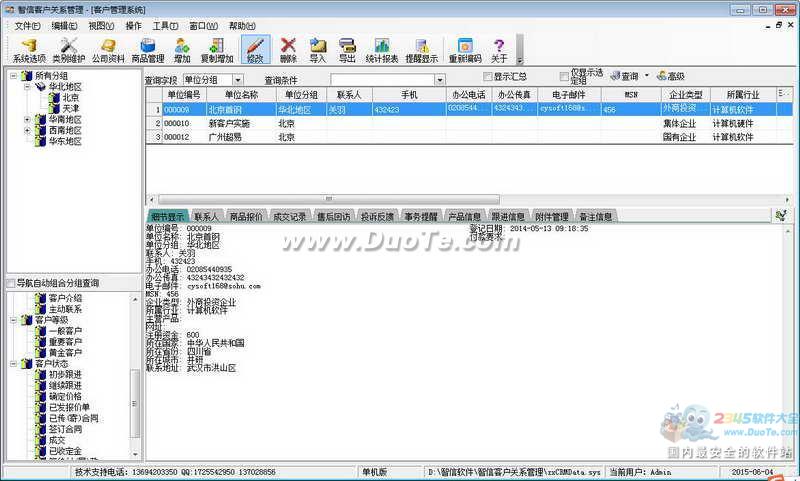Check the 导航自动组合分组查询 checkbox

(x=11, y=283)
